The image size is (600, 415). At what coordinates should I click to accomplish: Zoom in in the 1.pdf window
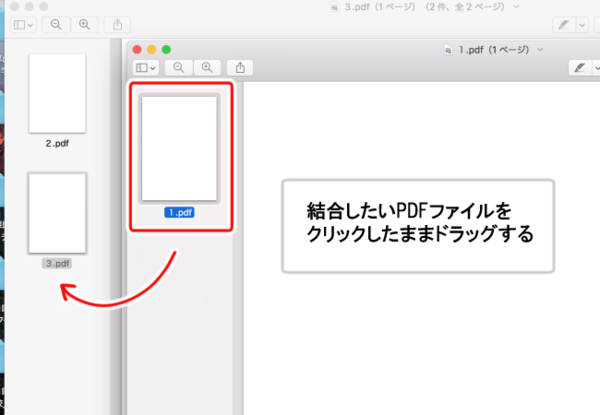pyautogui.click(x=207, y=68)
